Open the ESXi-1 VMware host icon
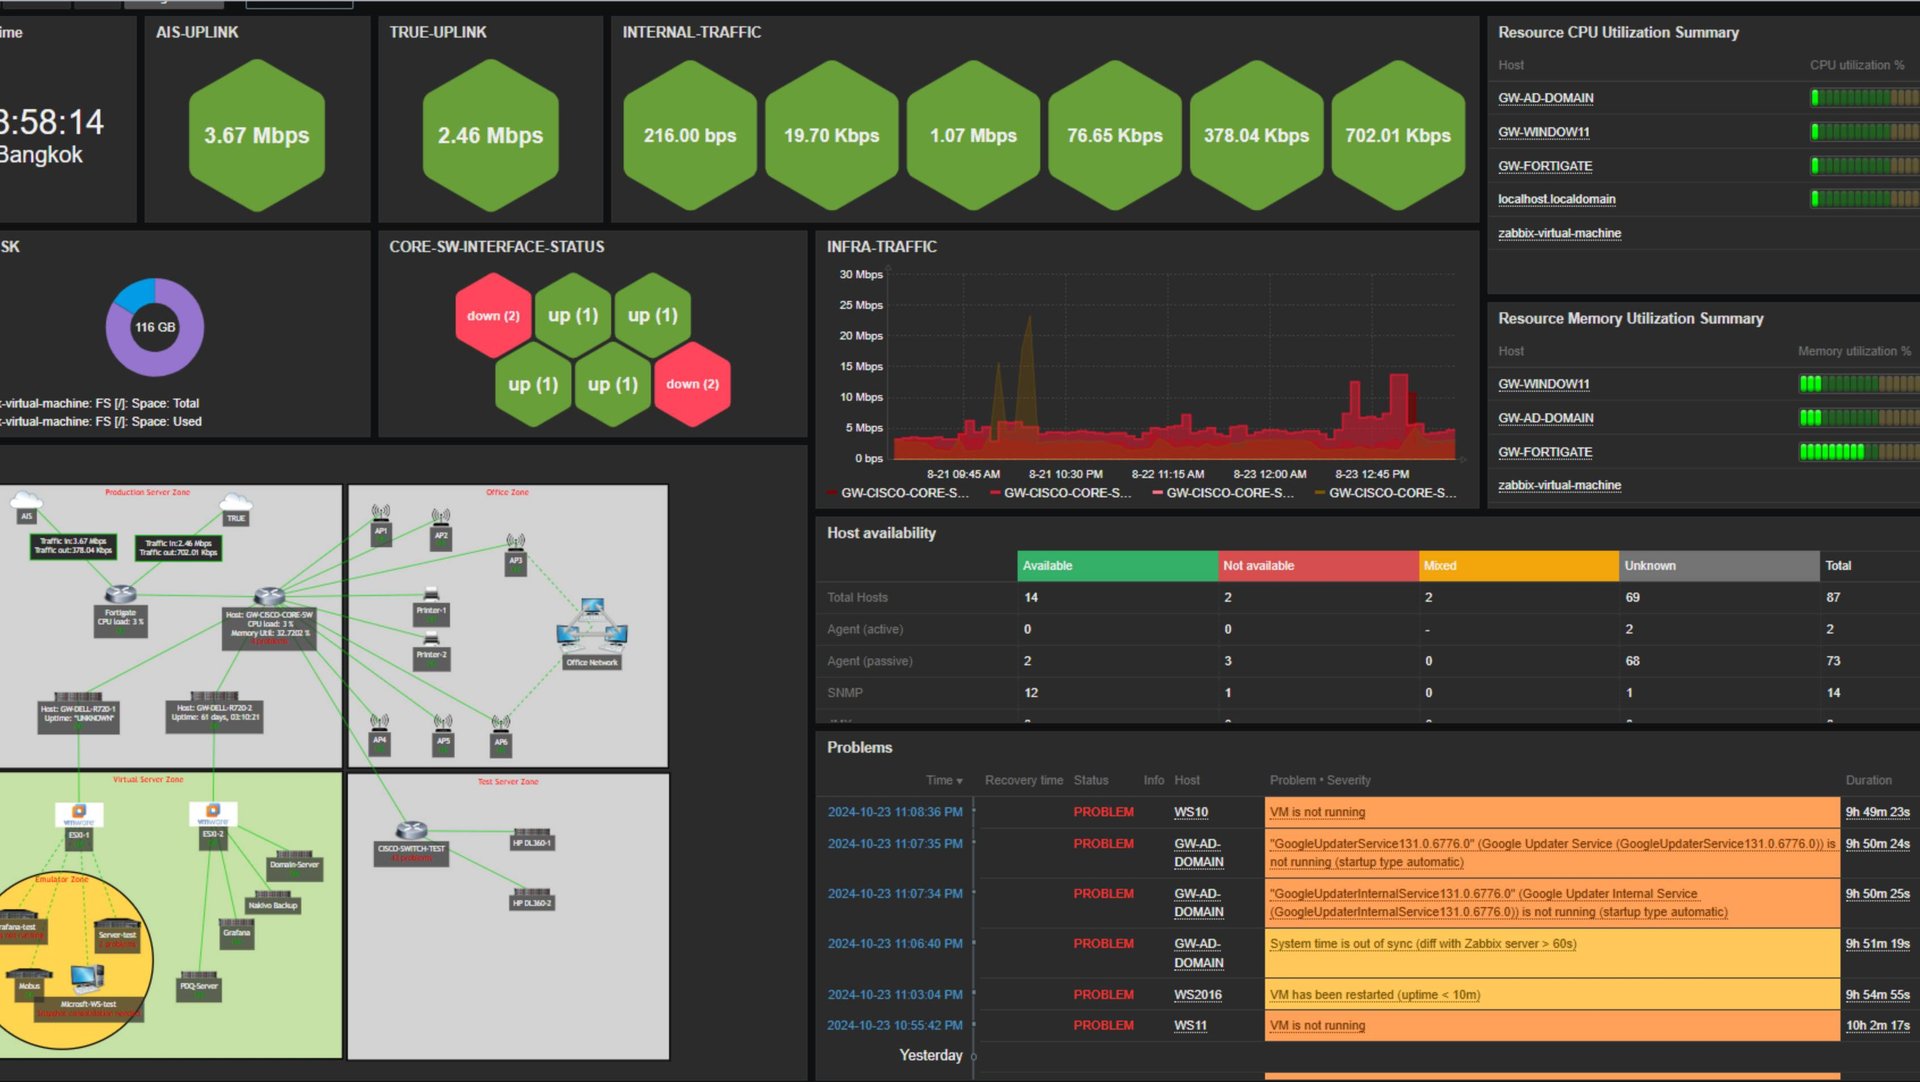The height and width of the screenshot is (1082, 1920). [78, 812]
